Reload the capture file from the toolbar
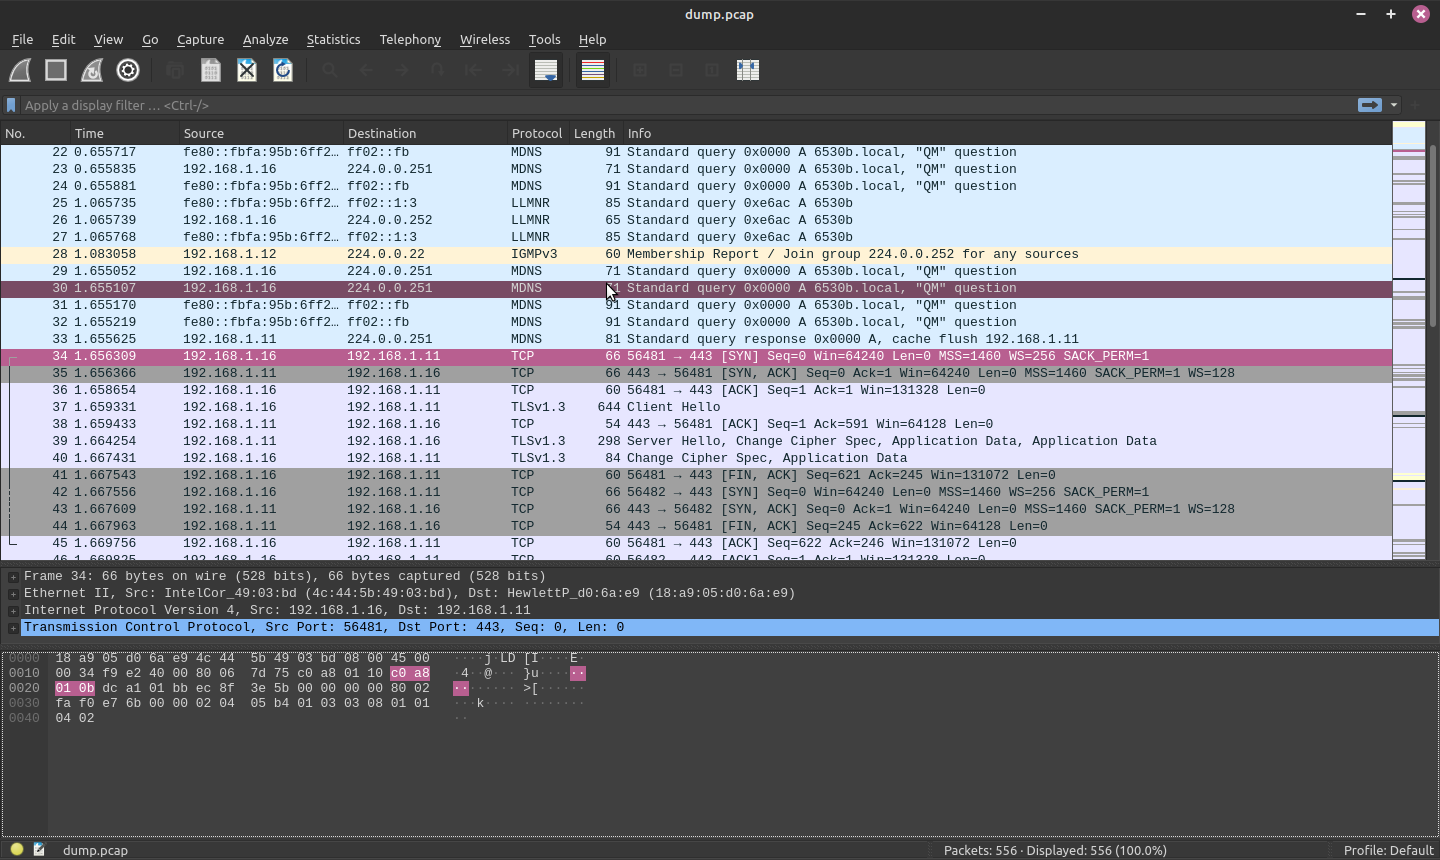This screenshot has width=1440, height=860. point(283,70)
